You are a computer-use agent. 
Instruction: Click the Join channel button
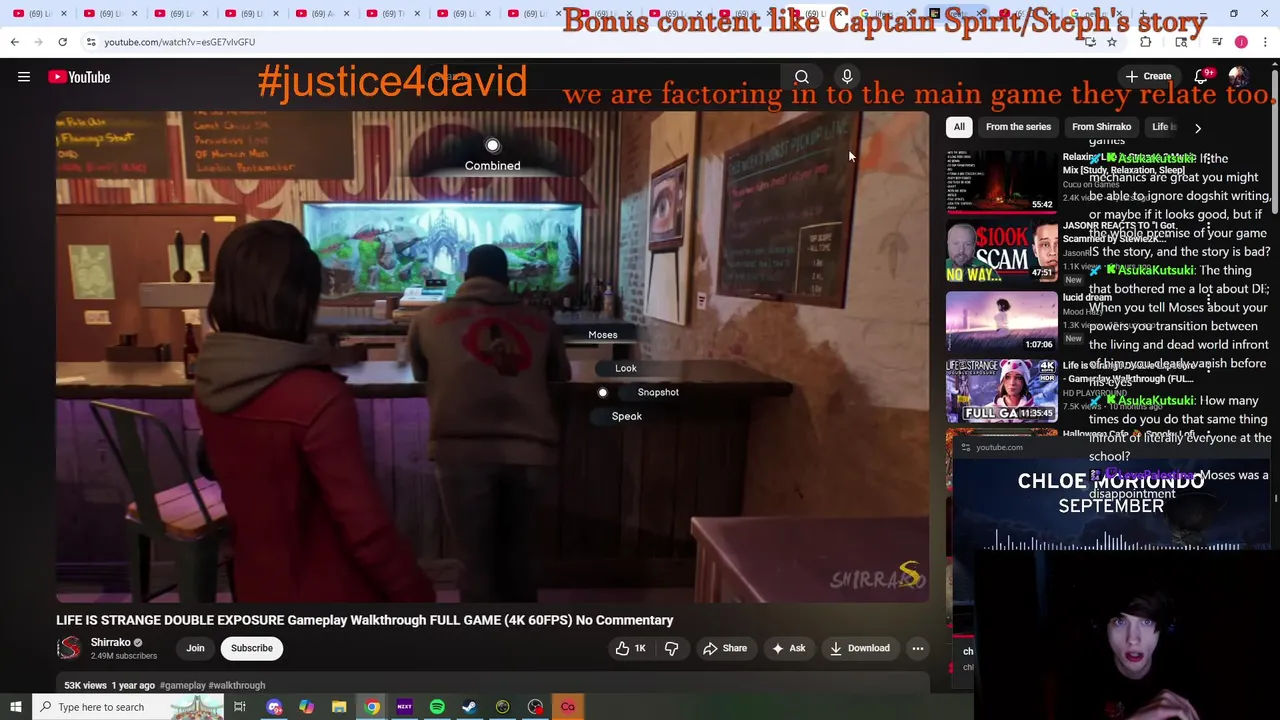click(195, 648)
